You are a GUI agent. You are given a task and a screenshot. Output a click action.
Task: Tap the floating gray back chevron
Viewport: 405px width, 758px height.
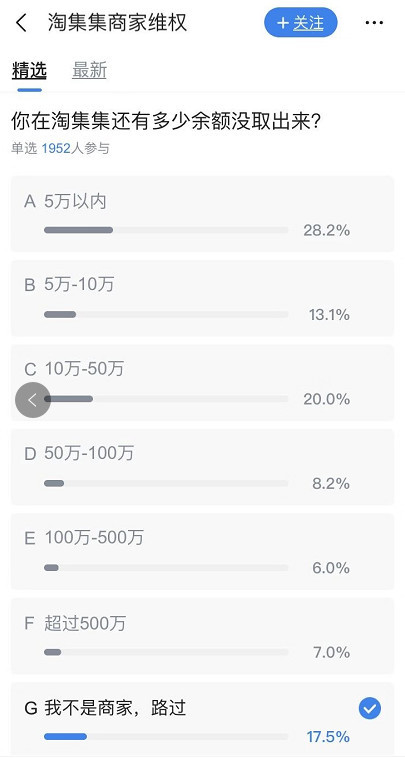33,400
